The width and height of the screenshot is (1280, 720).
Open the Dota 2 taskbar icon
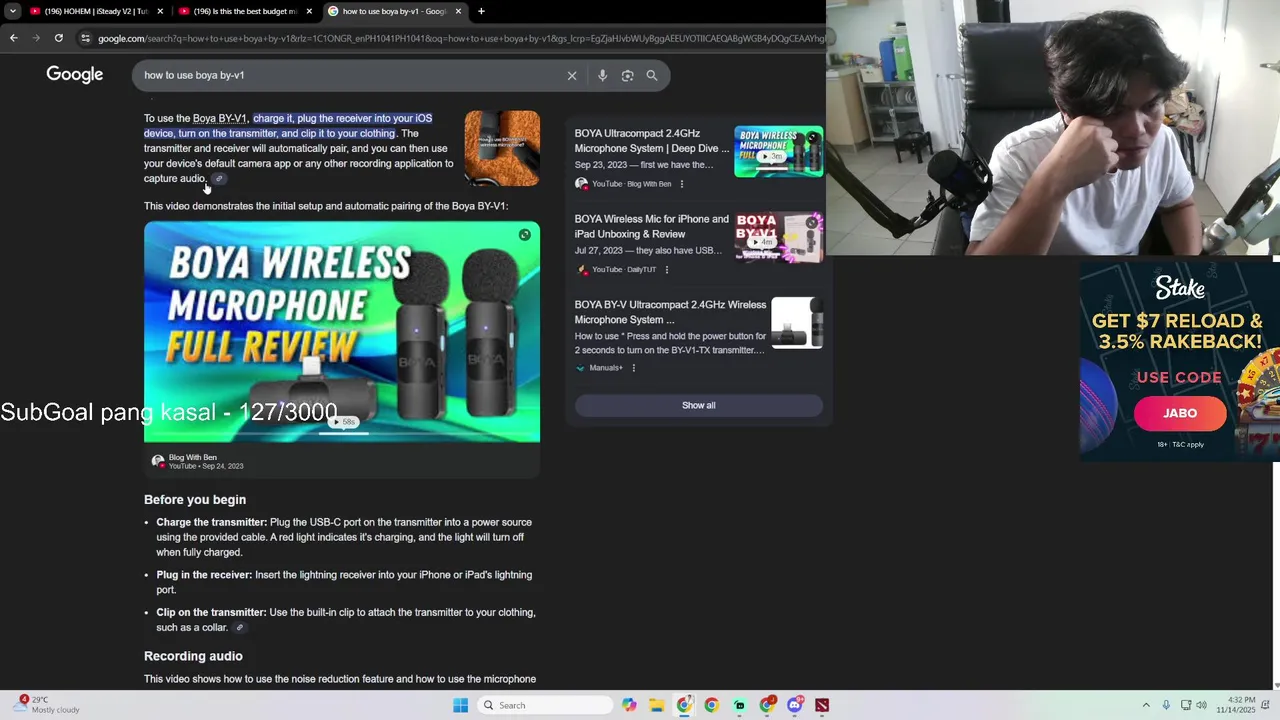point(822,705)
